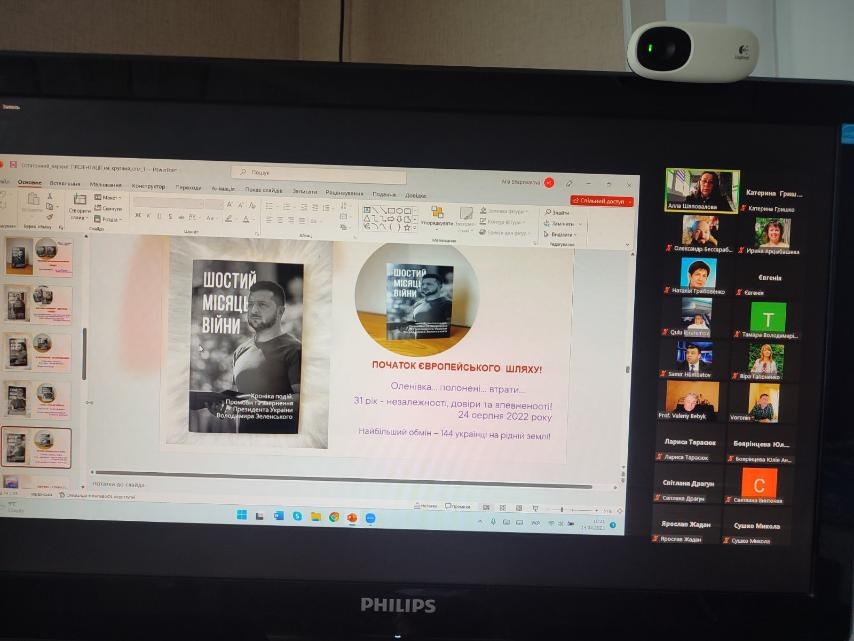854x641 pixels.
Task: Open the Design (Конструктор) ribbon tab
Action: click(x=148, y=186)
